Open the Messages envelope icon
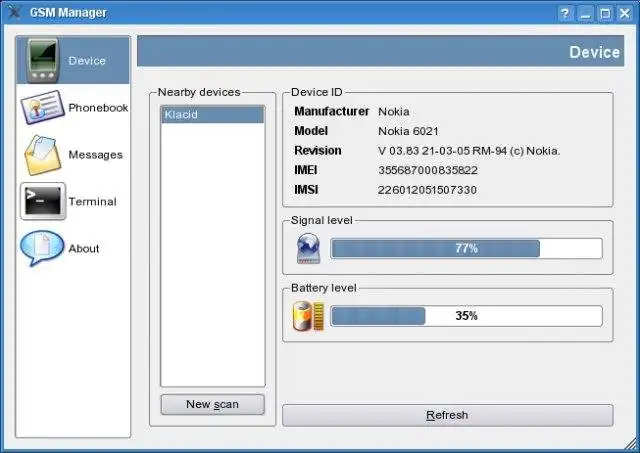 pos(42,155)
